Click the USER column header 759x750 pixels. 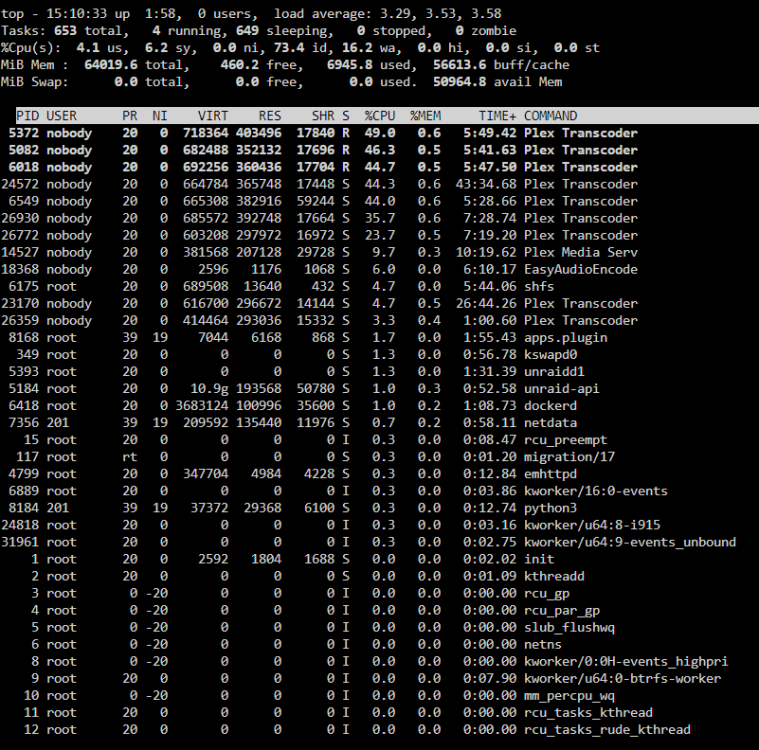(x=61, y=116)
